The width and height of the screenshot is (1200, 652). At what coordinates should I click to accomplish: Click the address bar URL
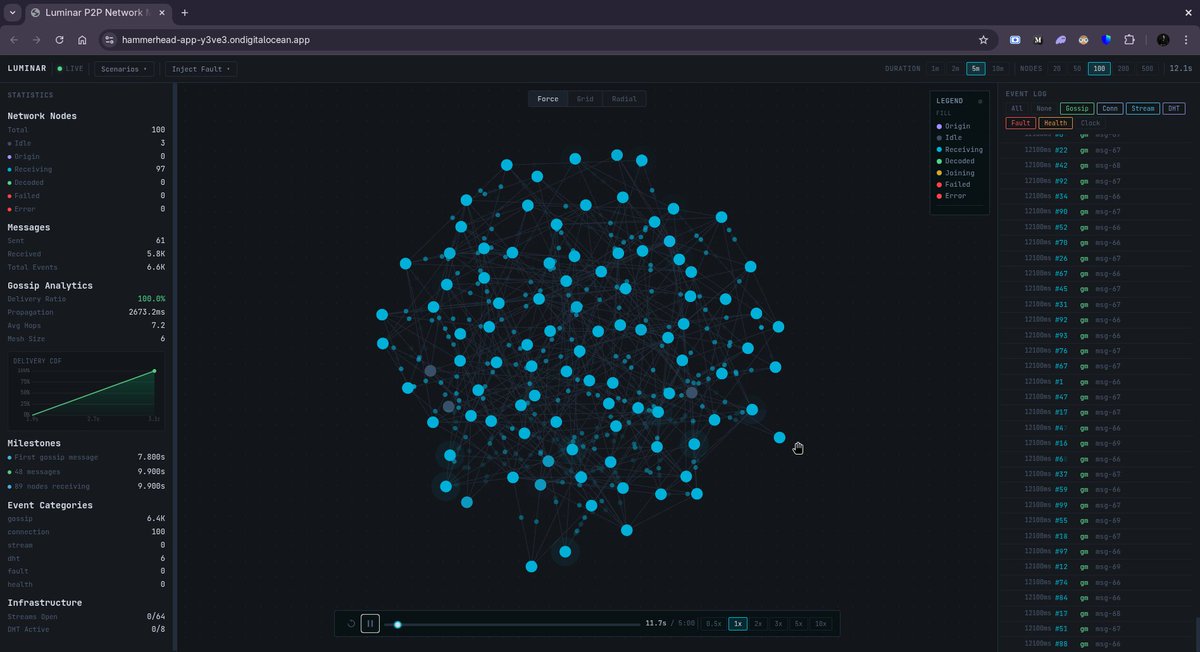pos(216,40)
